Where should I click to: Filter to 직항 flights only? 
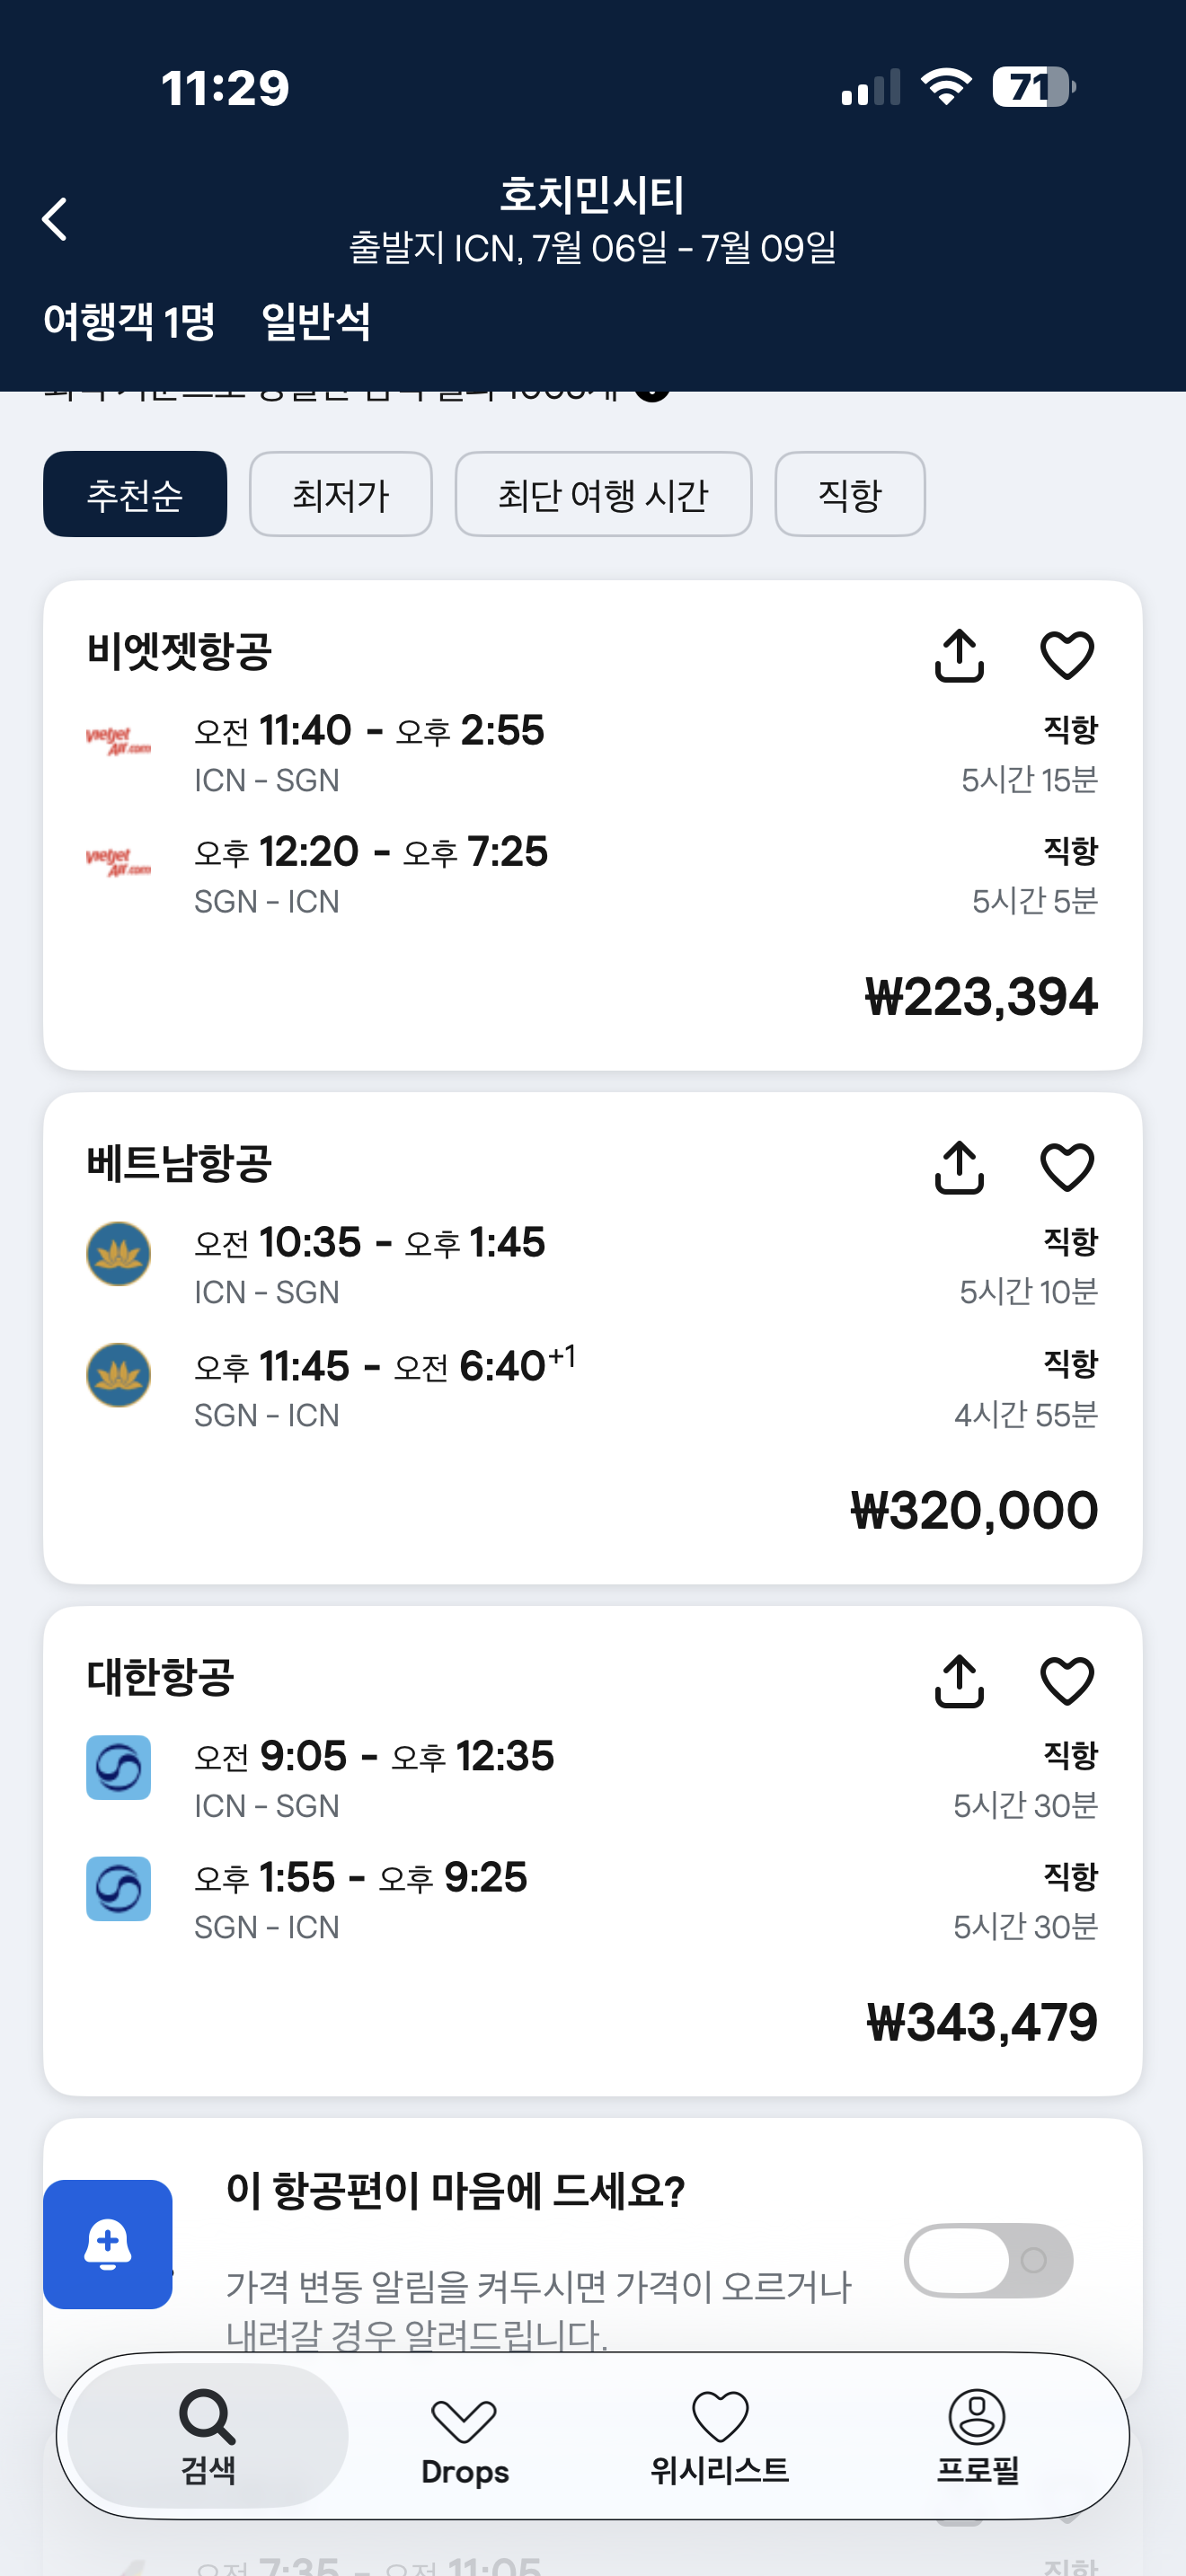(849, 494)
